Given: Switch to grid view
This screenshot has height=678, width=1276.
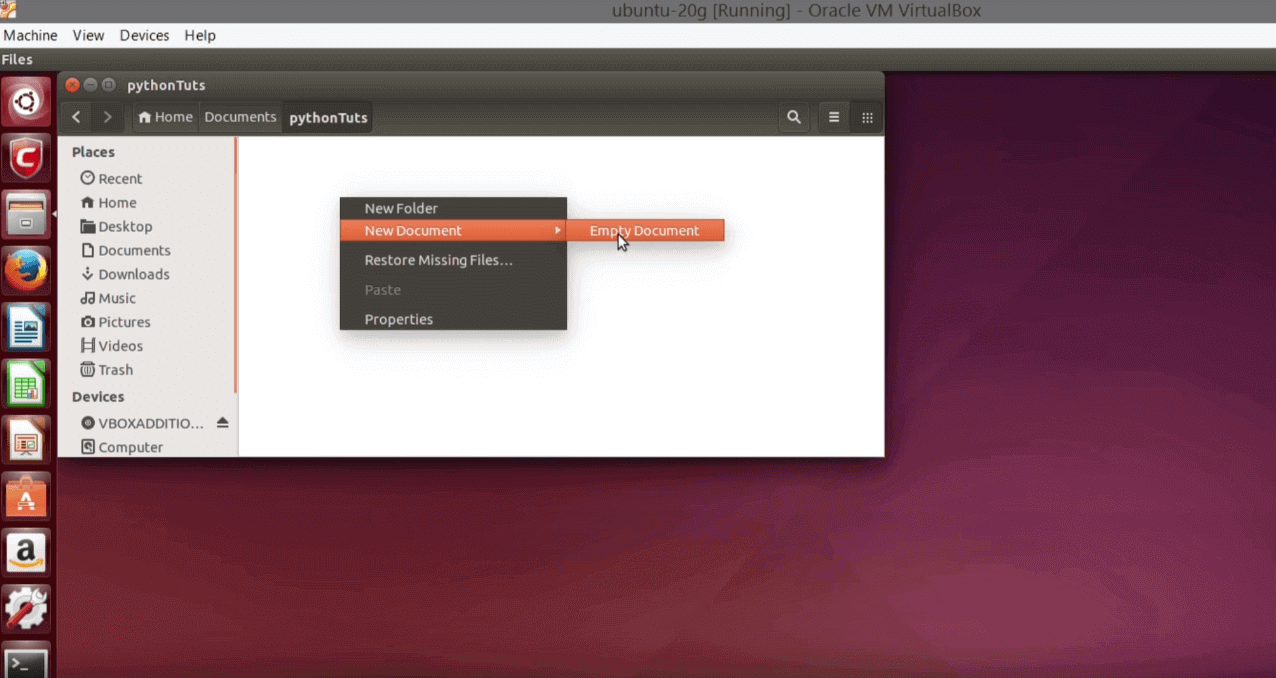Looking at the screenshot, I should click(x=866, y=117).
